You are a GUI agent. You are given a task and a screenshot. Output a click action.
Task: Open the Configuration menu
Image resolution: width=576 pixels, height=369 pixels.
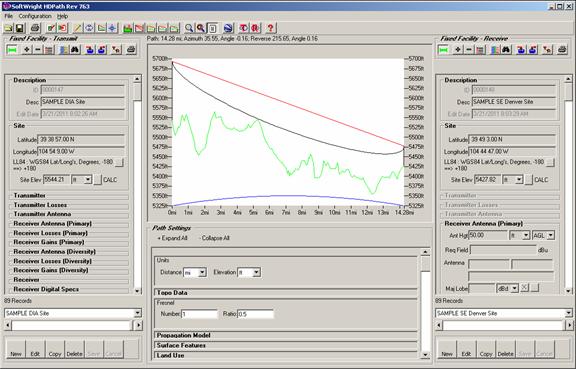click(35, 16)
